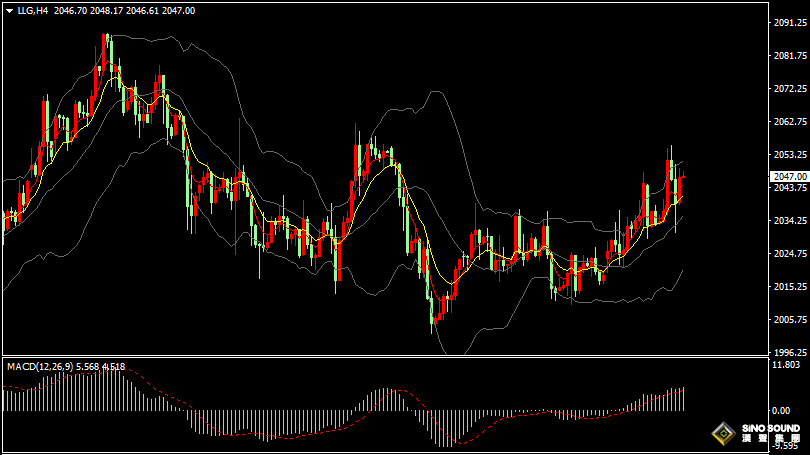
Task: Click the 2024.75 price axis label
Action: coord(789,254)
